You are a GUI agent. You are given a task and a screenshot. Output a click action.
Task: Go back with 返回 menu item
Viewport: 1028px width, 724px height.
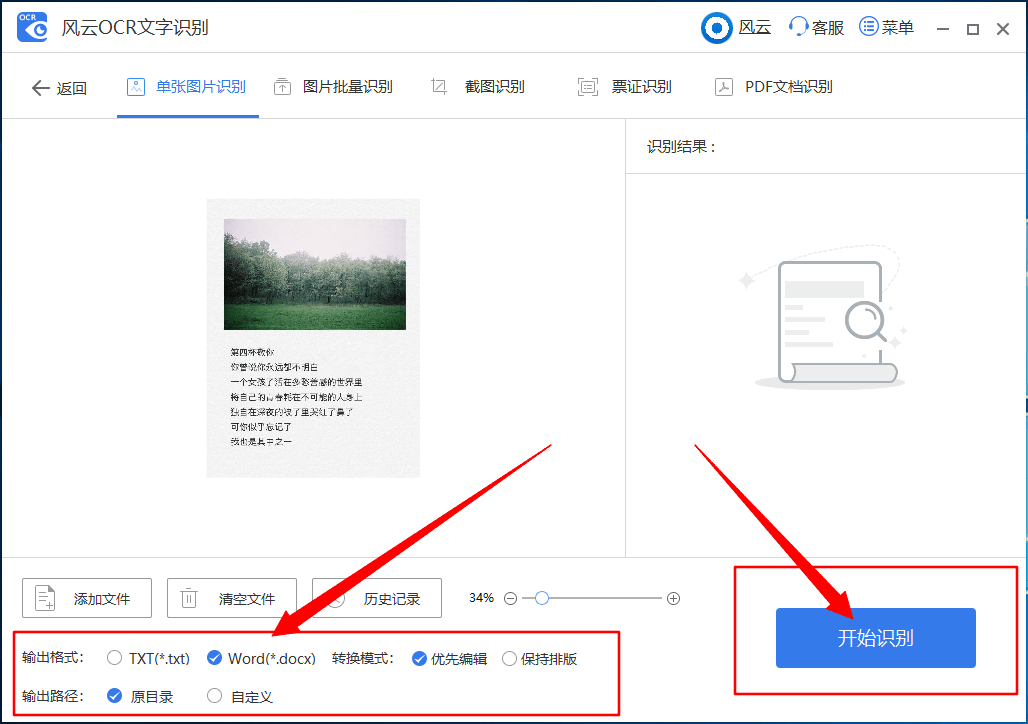coord(58,86)
